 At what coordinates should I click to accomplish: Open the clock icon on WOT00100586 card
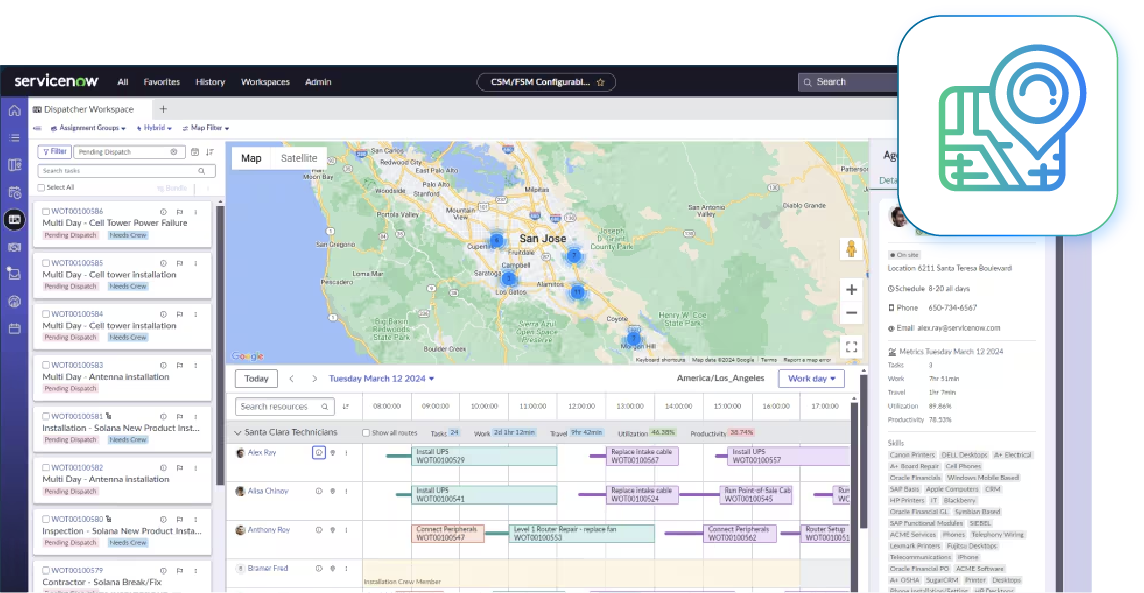[x=163, y=212]
